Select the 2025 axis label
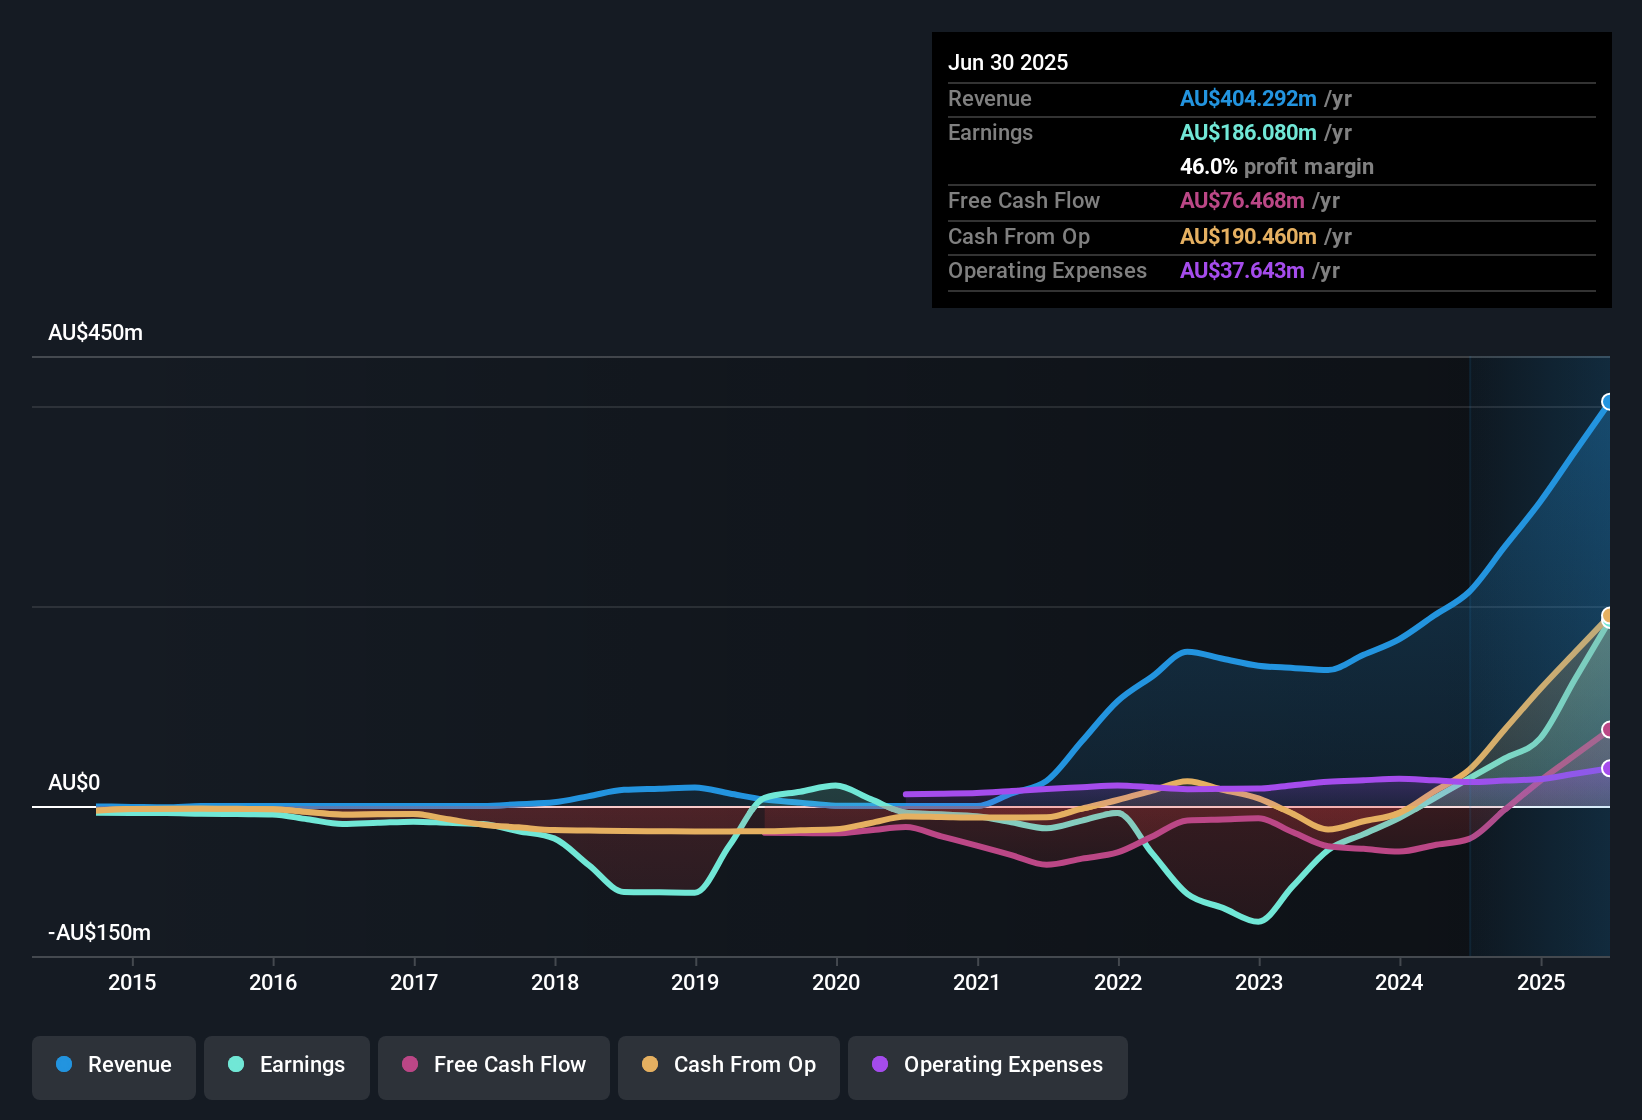 tap(1541, 982)
